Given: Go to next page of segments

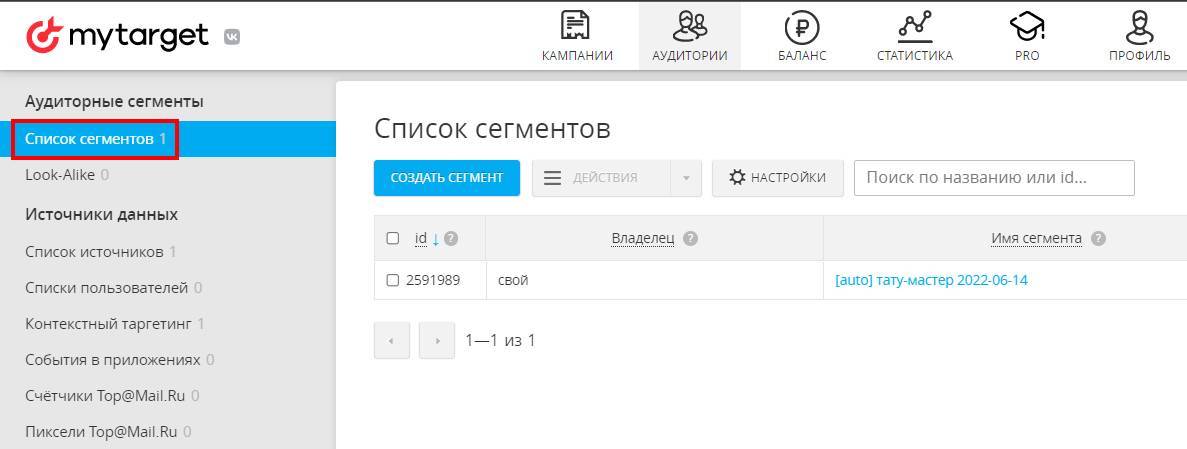Looking at the screenshot, I should [437, 341].
